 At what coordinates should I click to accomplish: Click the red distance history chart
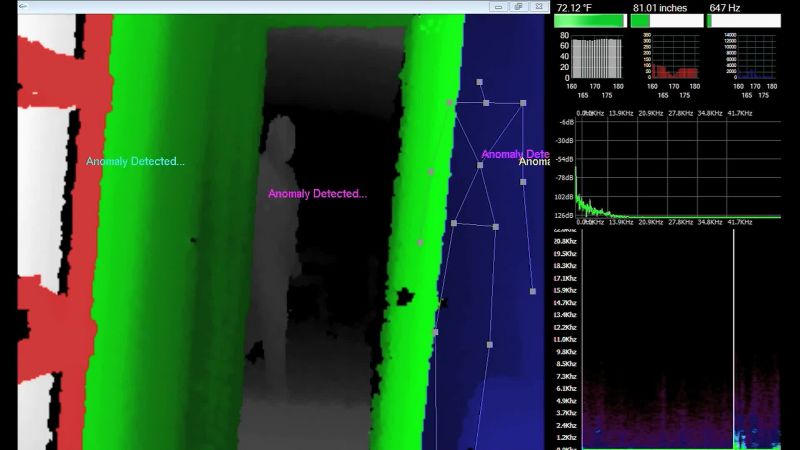tap(675, 57)
